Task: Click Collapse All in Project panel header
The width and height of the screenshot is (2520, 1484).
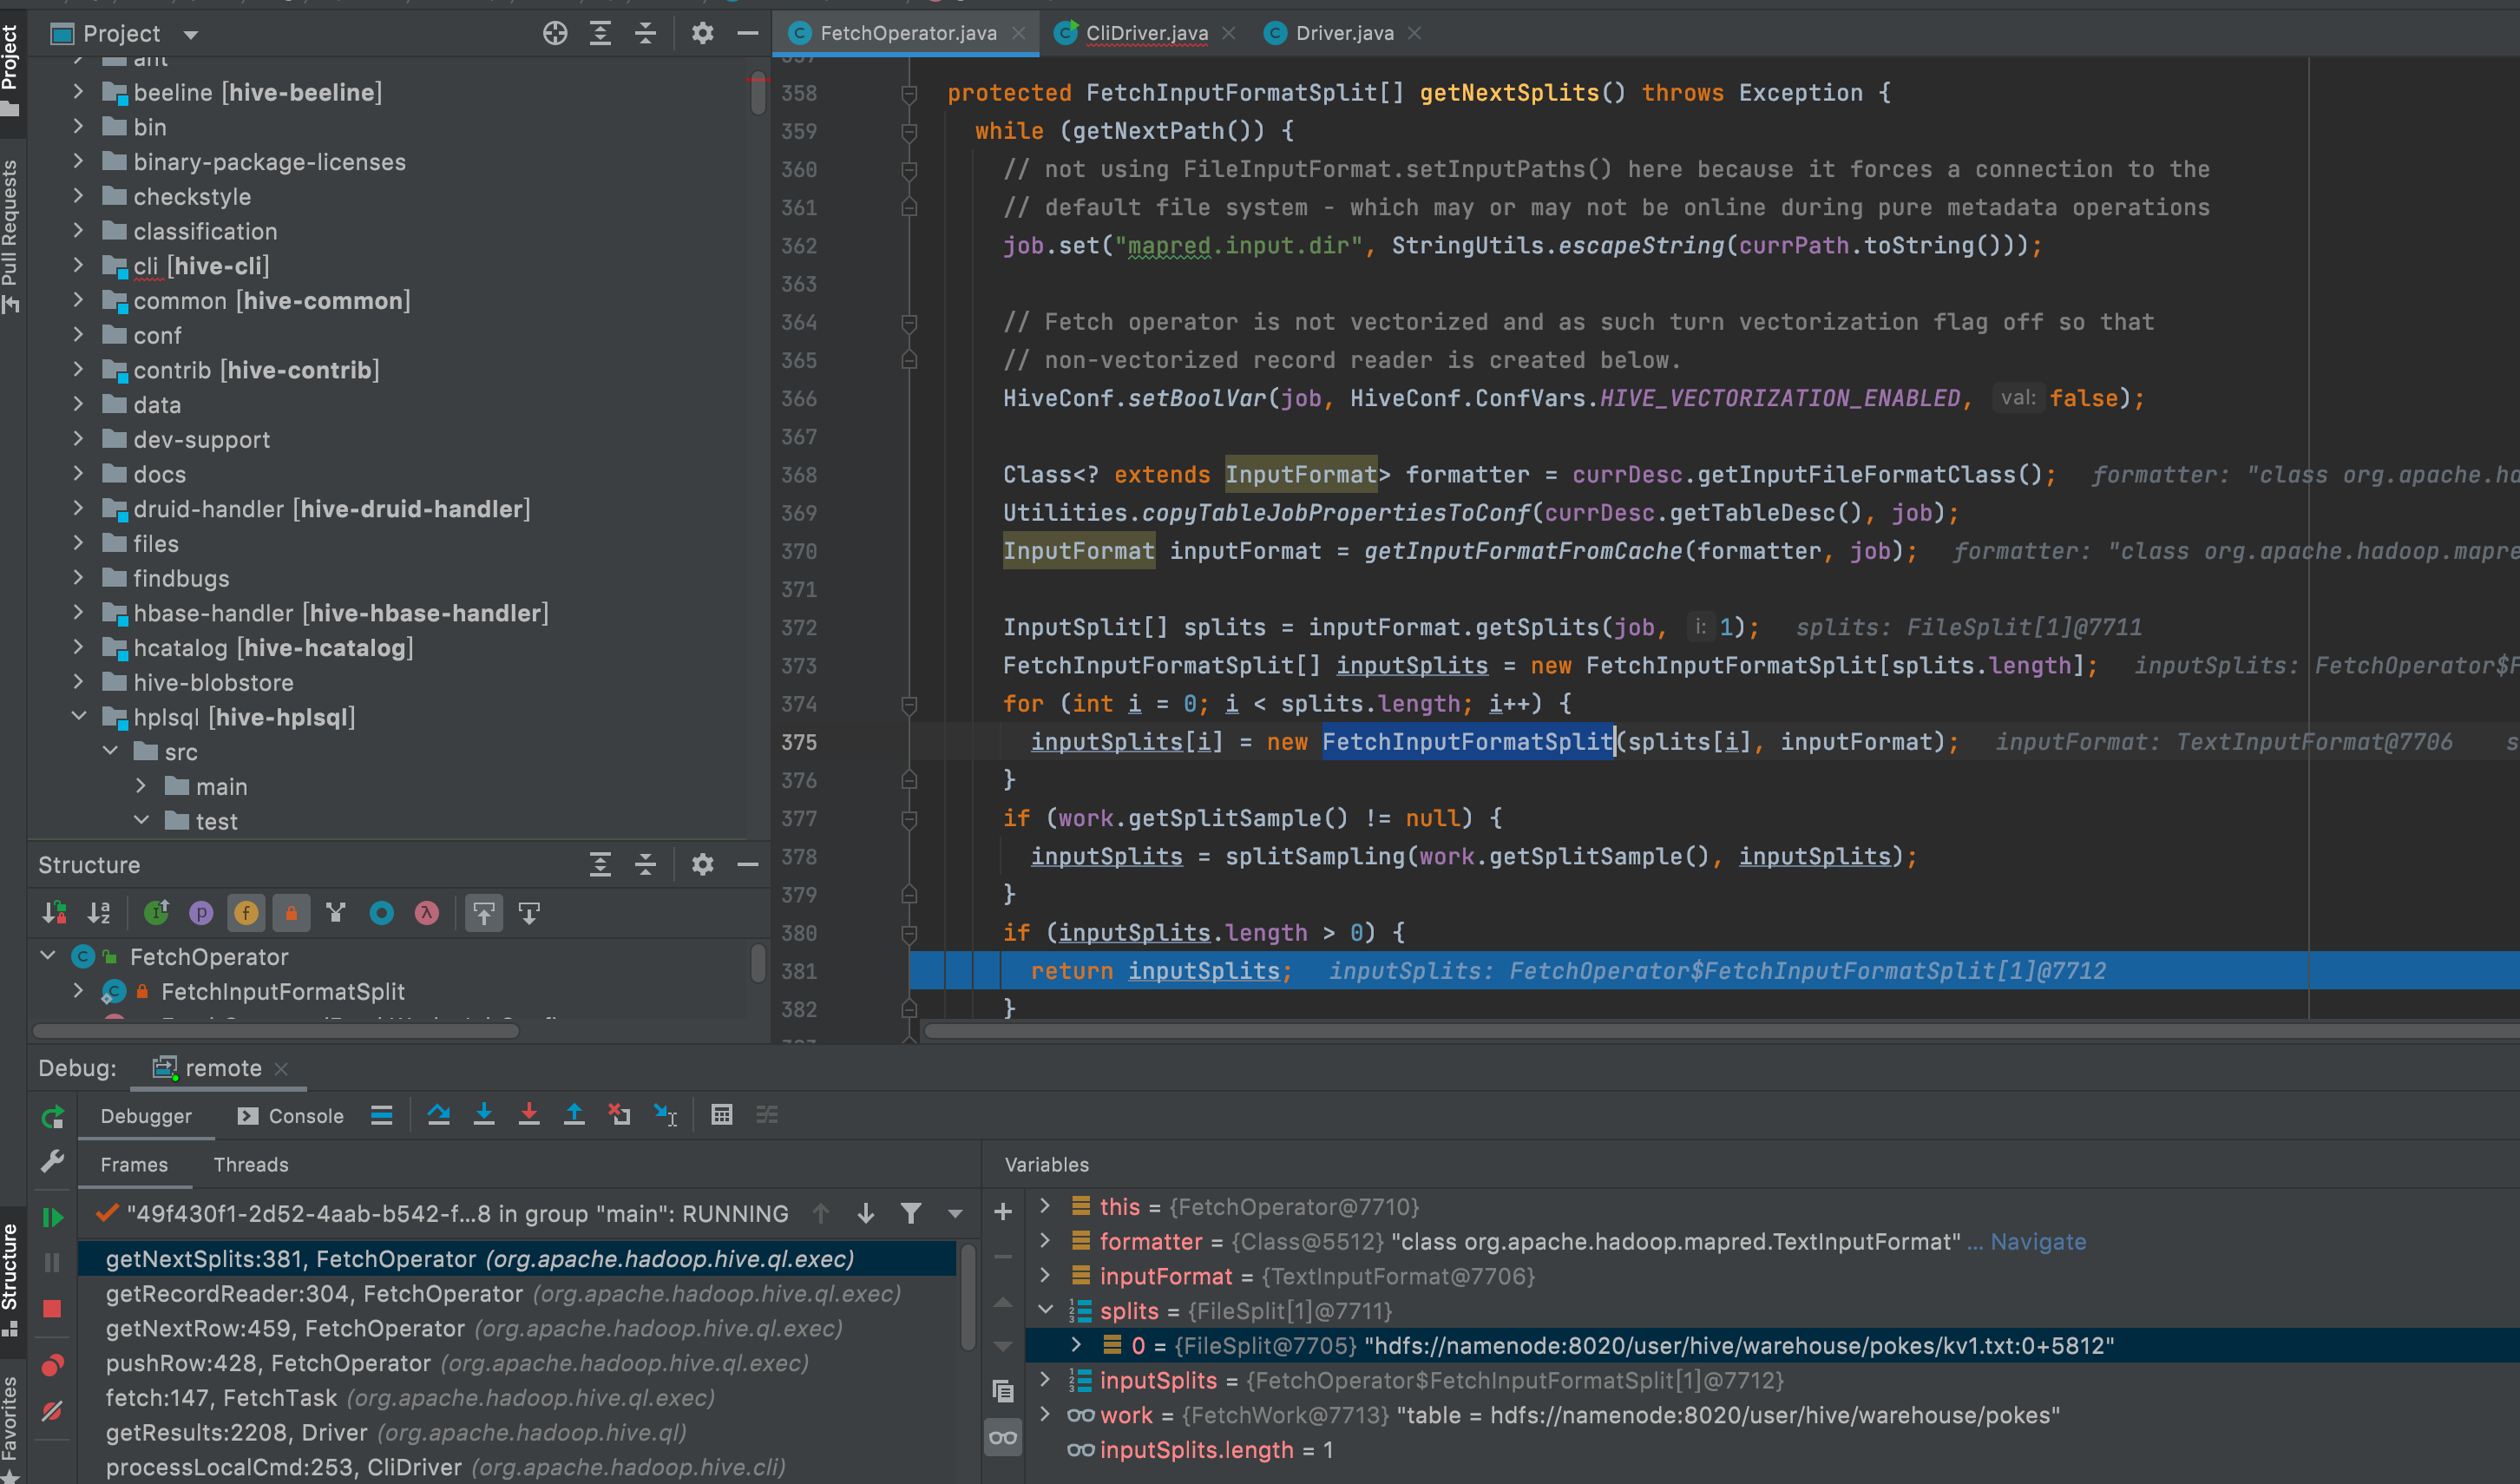Action: pyautogui.click(x=646, y=33)
